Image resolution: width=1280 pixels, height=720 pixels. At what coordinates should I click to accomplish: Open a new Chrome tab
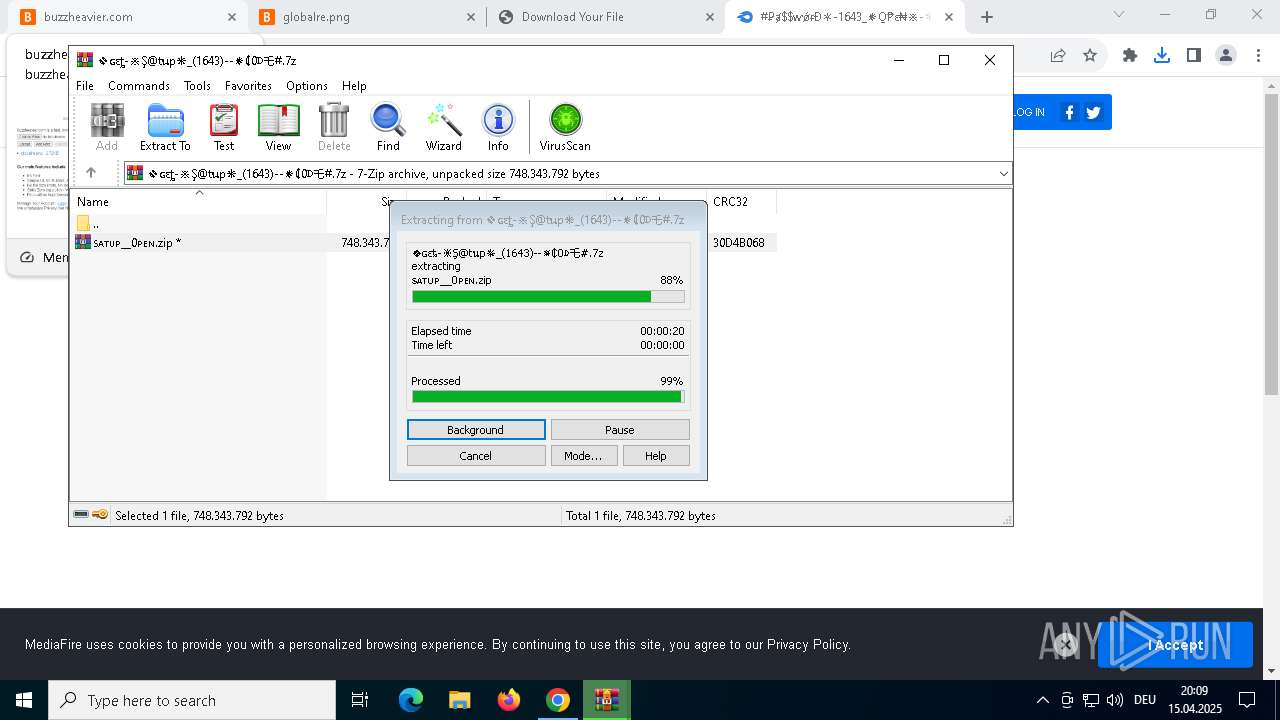pos(987,17)
